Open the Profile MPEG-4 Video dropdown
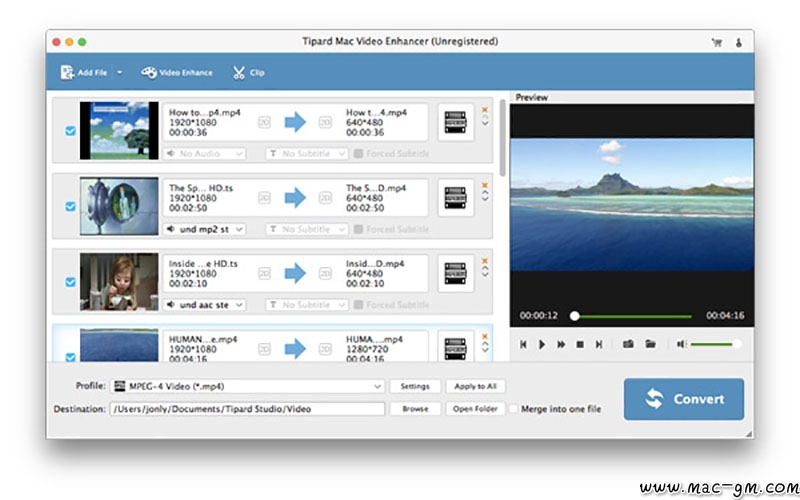Viewport: 800px width, 500px height. pos(247,386)
